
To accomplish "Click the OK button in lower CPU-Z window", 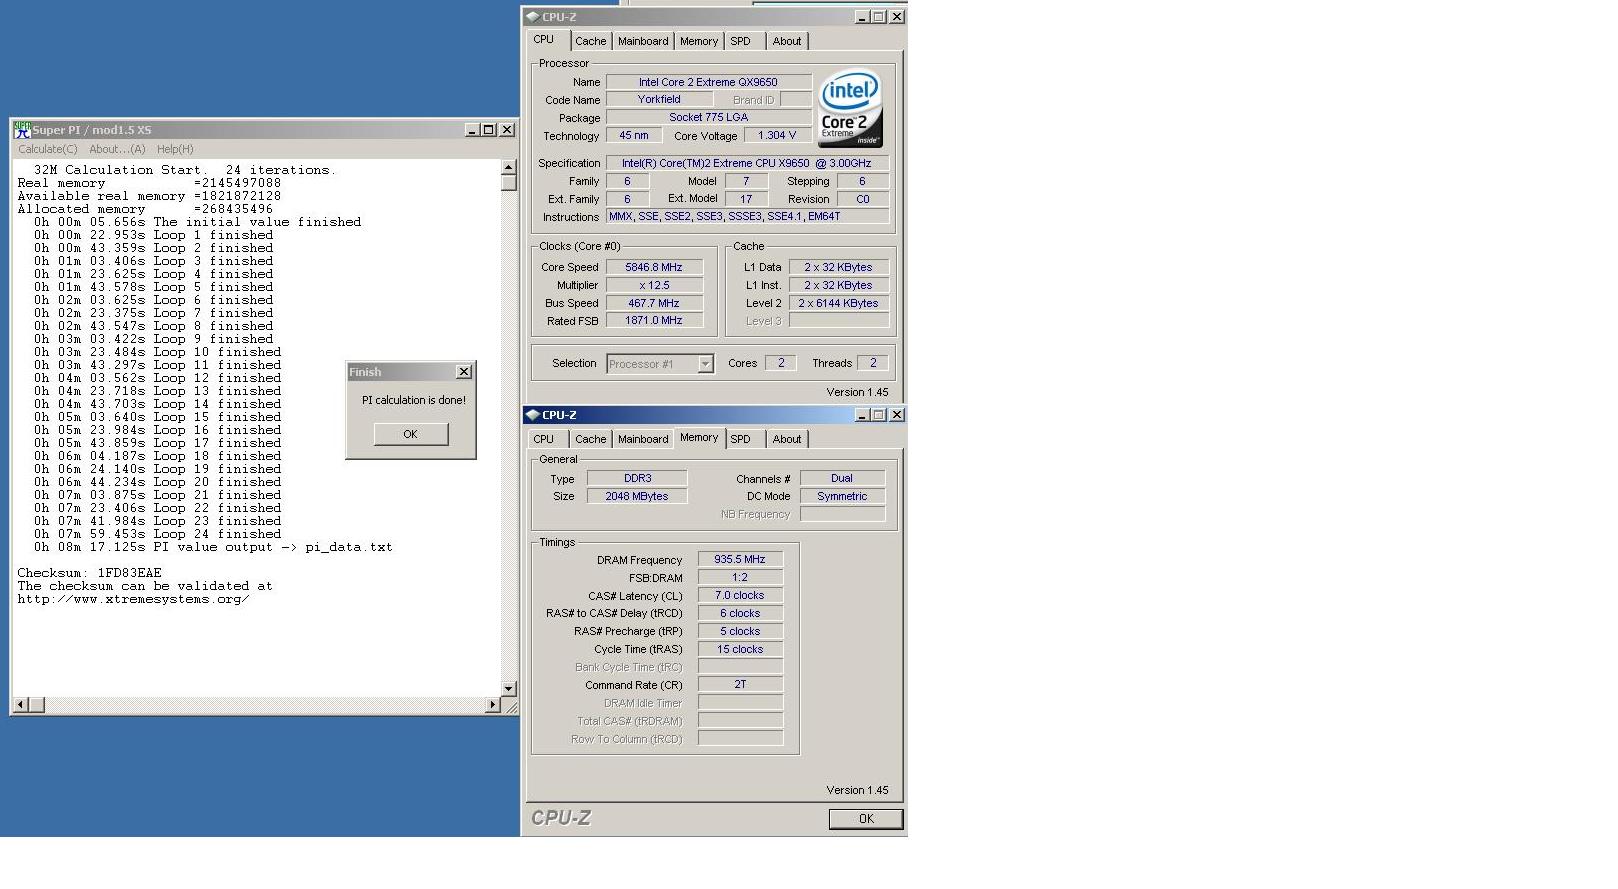I will 866,818.
